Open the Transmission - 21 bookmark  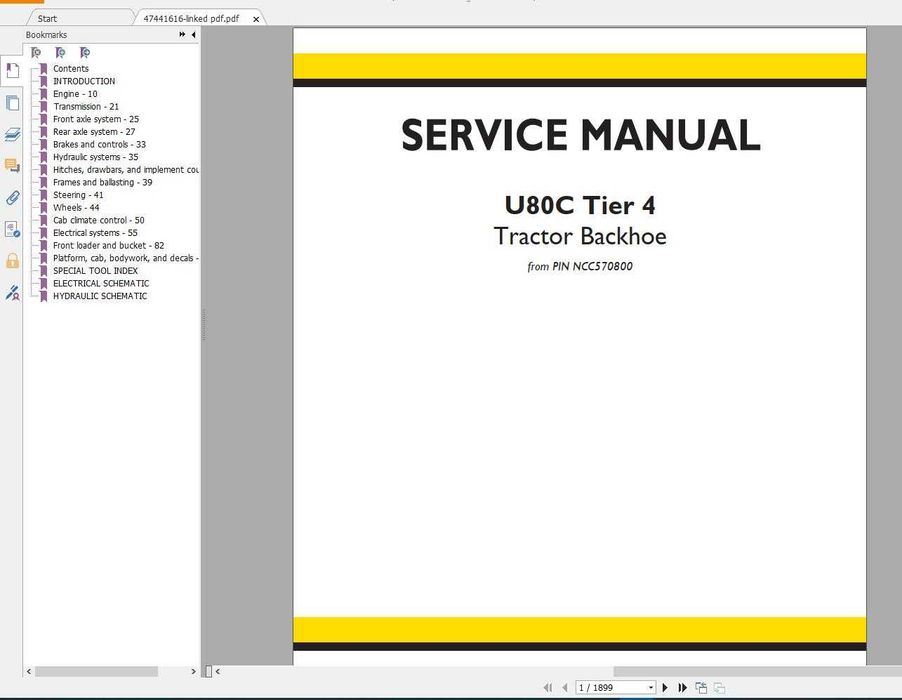click(x=86, y=106)
